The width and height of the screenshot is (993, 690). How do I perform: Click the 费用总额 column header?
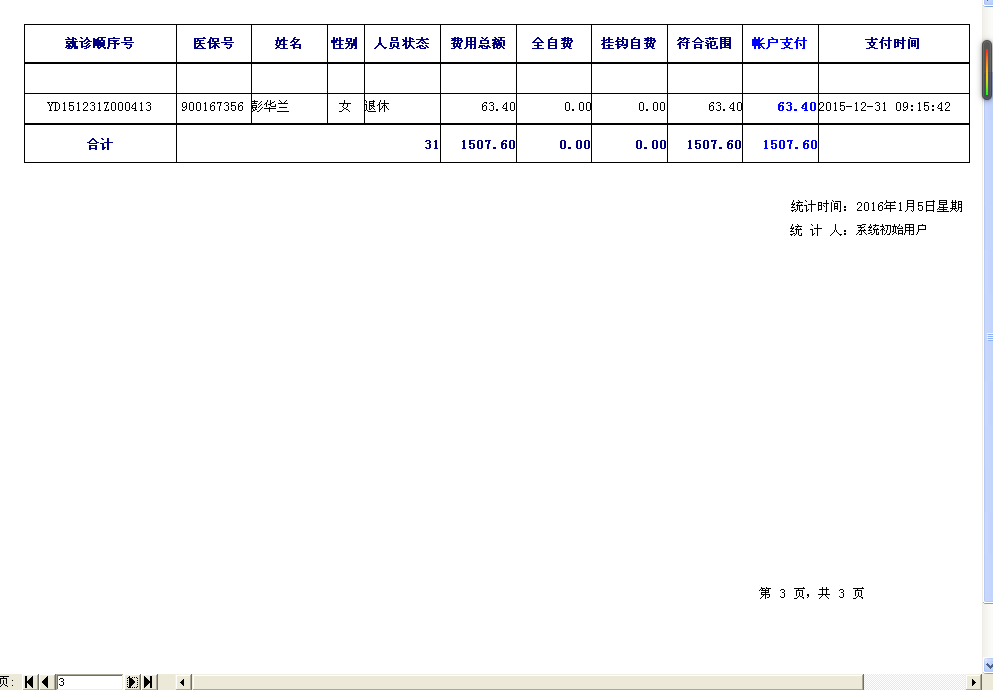pyautogui.click(x=478, y=44)
